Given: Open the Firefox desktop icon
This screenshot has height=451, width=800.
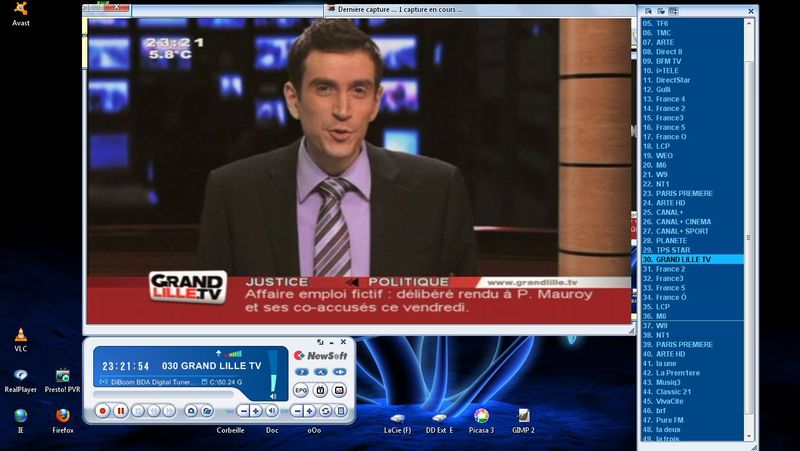Looking at the screenshot, I should tap(63, 421).
